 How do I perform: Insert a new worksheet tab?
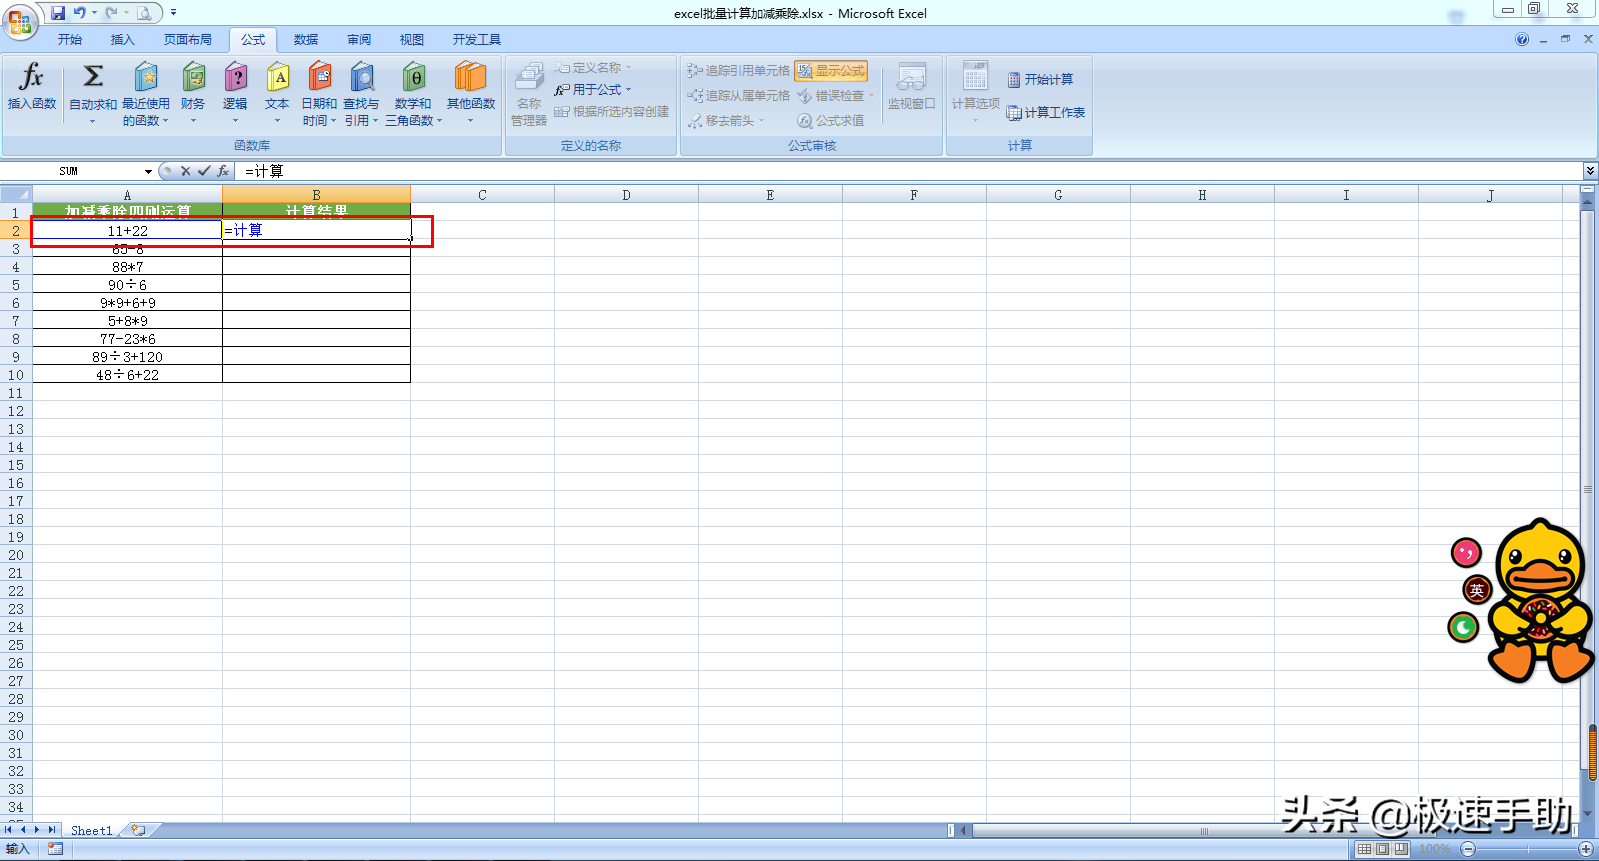[x=138, y=830]
